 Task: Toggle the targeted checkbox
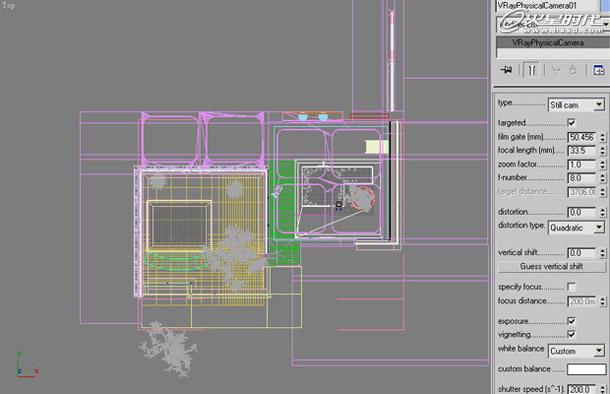point(571,123)
